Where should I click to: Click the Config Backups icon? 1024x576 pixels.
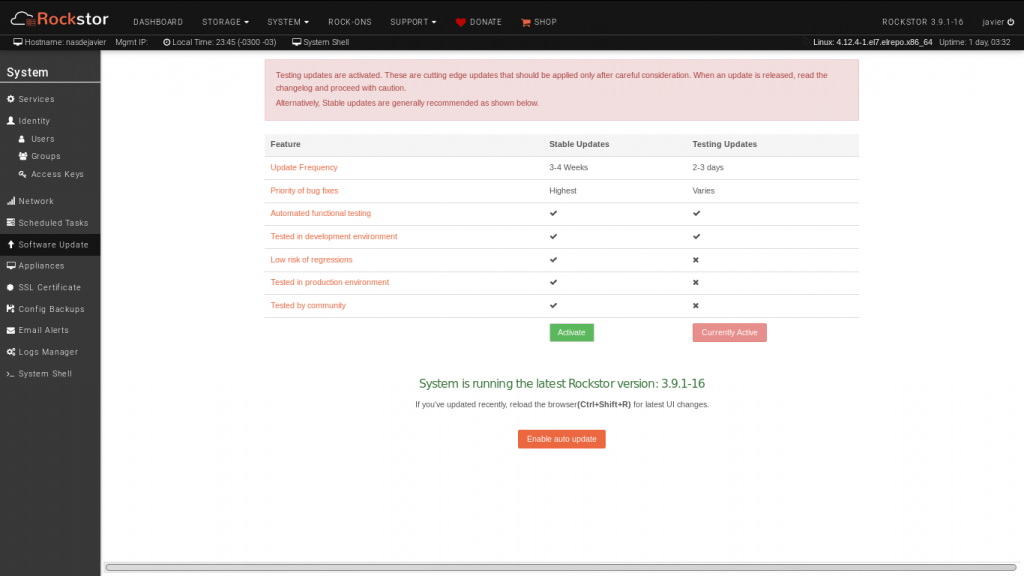click(10, 309)
